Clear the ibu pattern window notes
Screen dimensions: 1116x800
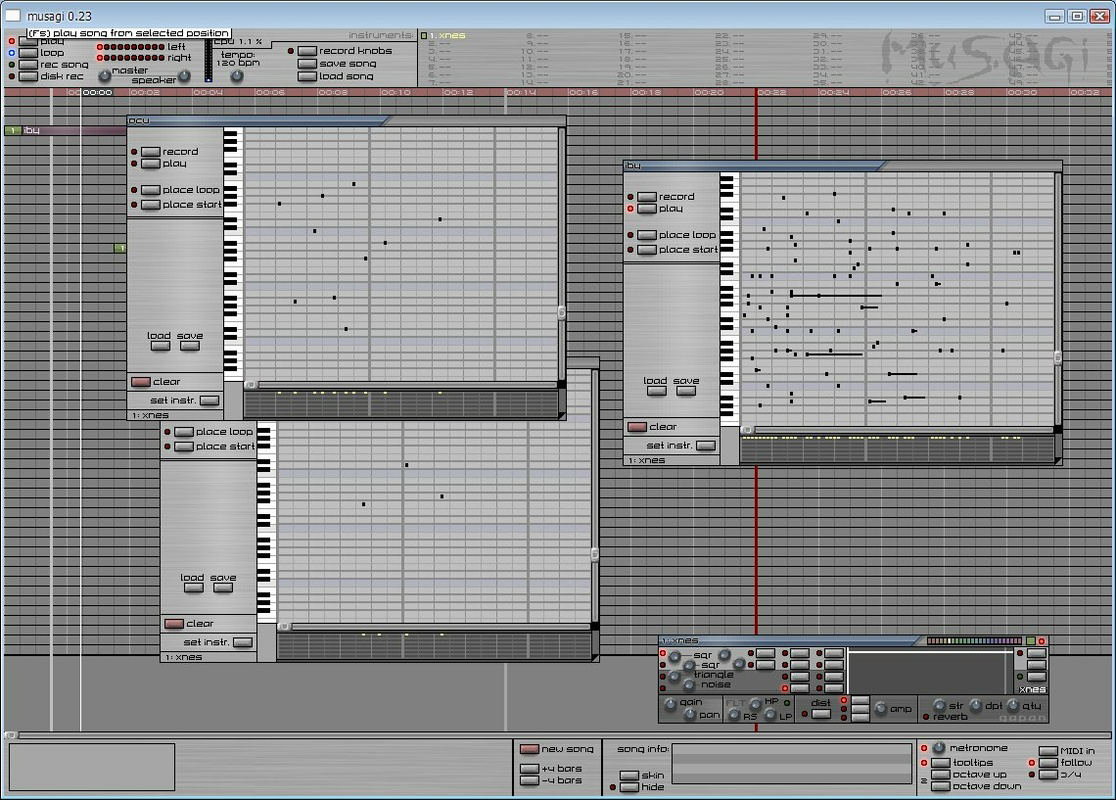coord(637,427)
